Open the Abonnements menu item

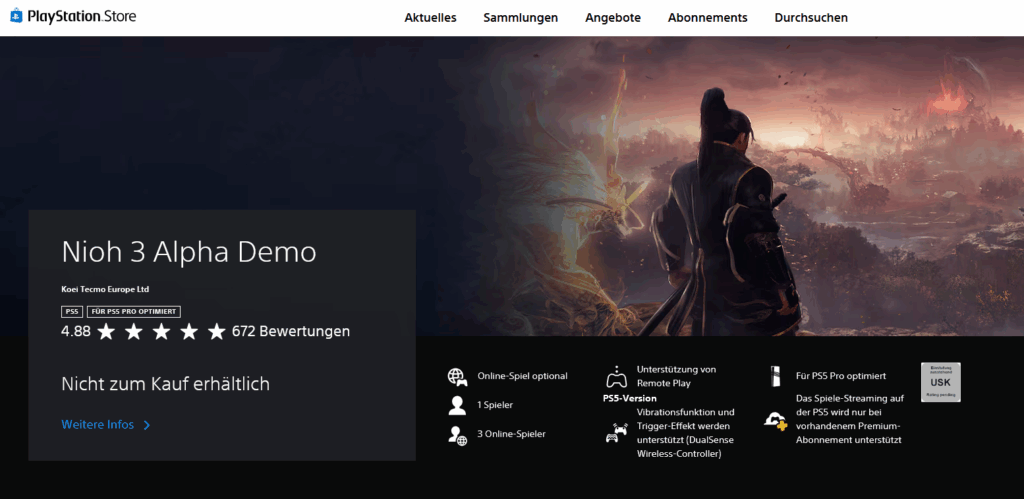click(707, 18)
